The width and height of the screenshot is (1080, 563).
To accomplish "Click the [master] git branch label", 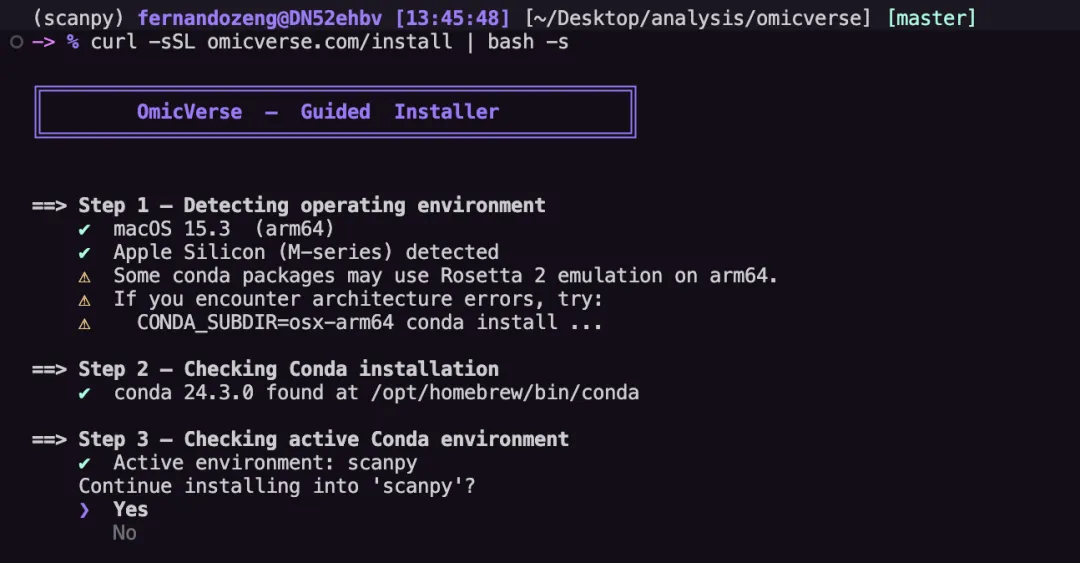I will [x=931, y=18].
